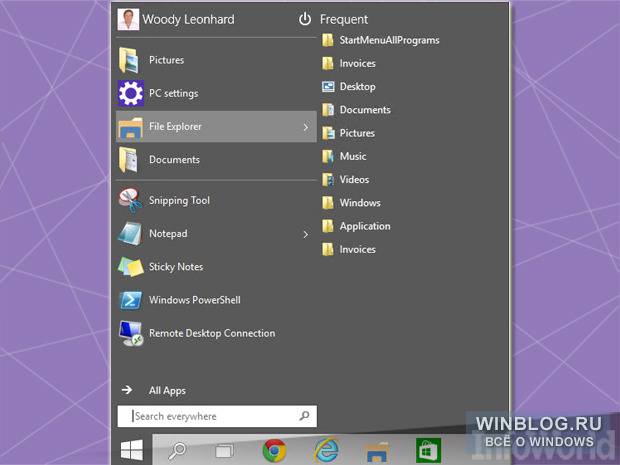Select Windows PowerShell label

pos(195,300)
